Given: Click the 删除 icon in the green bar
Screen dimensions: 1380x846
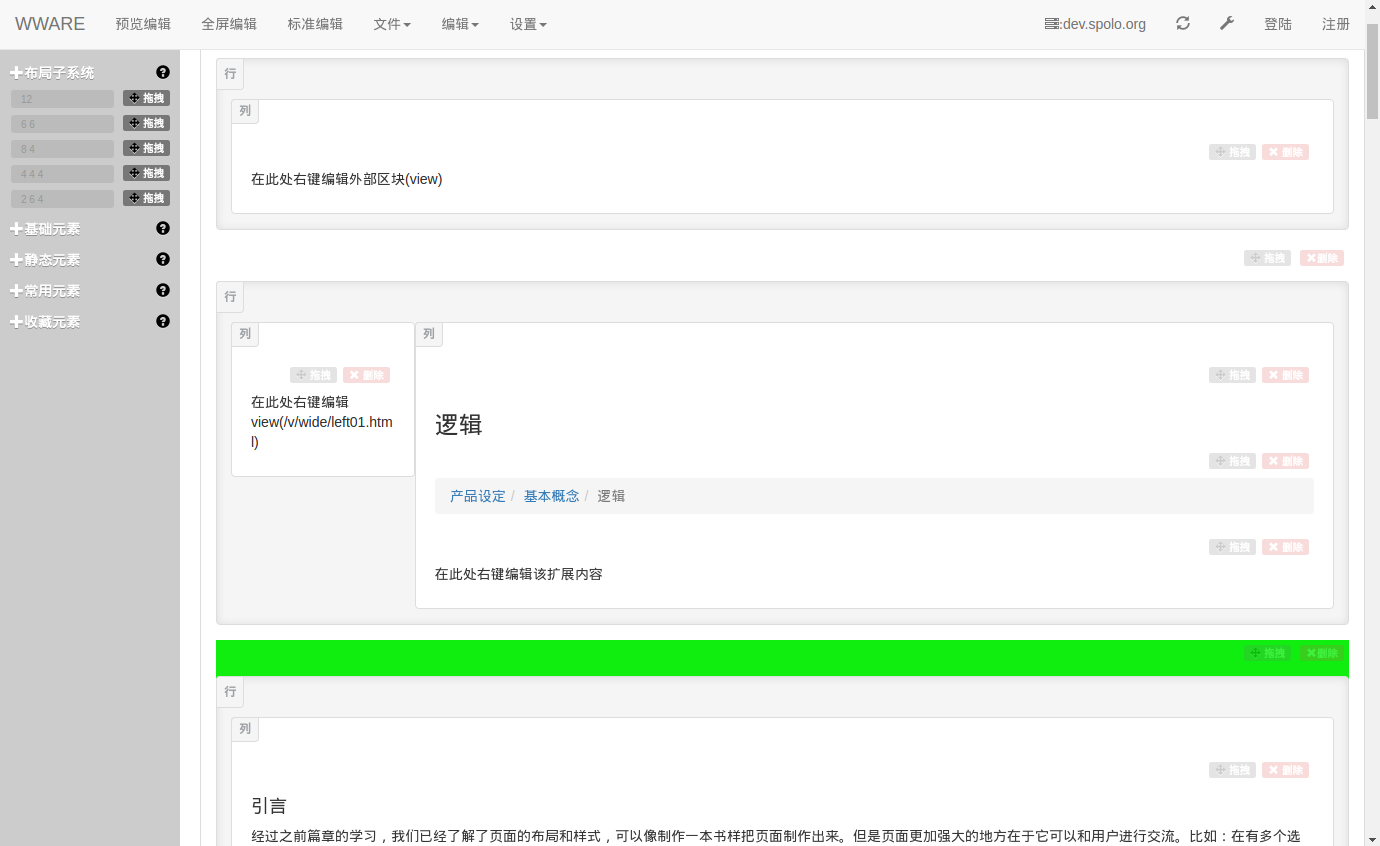Looking at the screenshot, I should [x=1321, y=653].
